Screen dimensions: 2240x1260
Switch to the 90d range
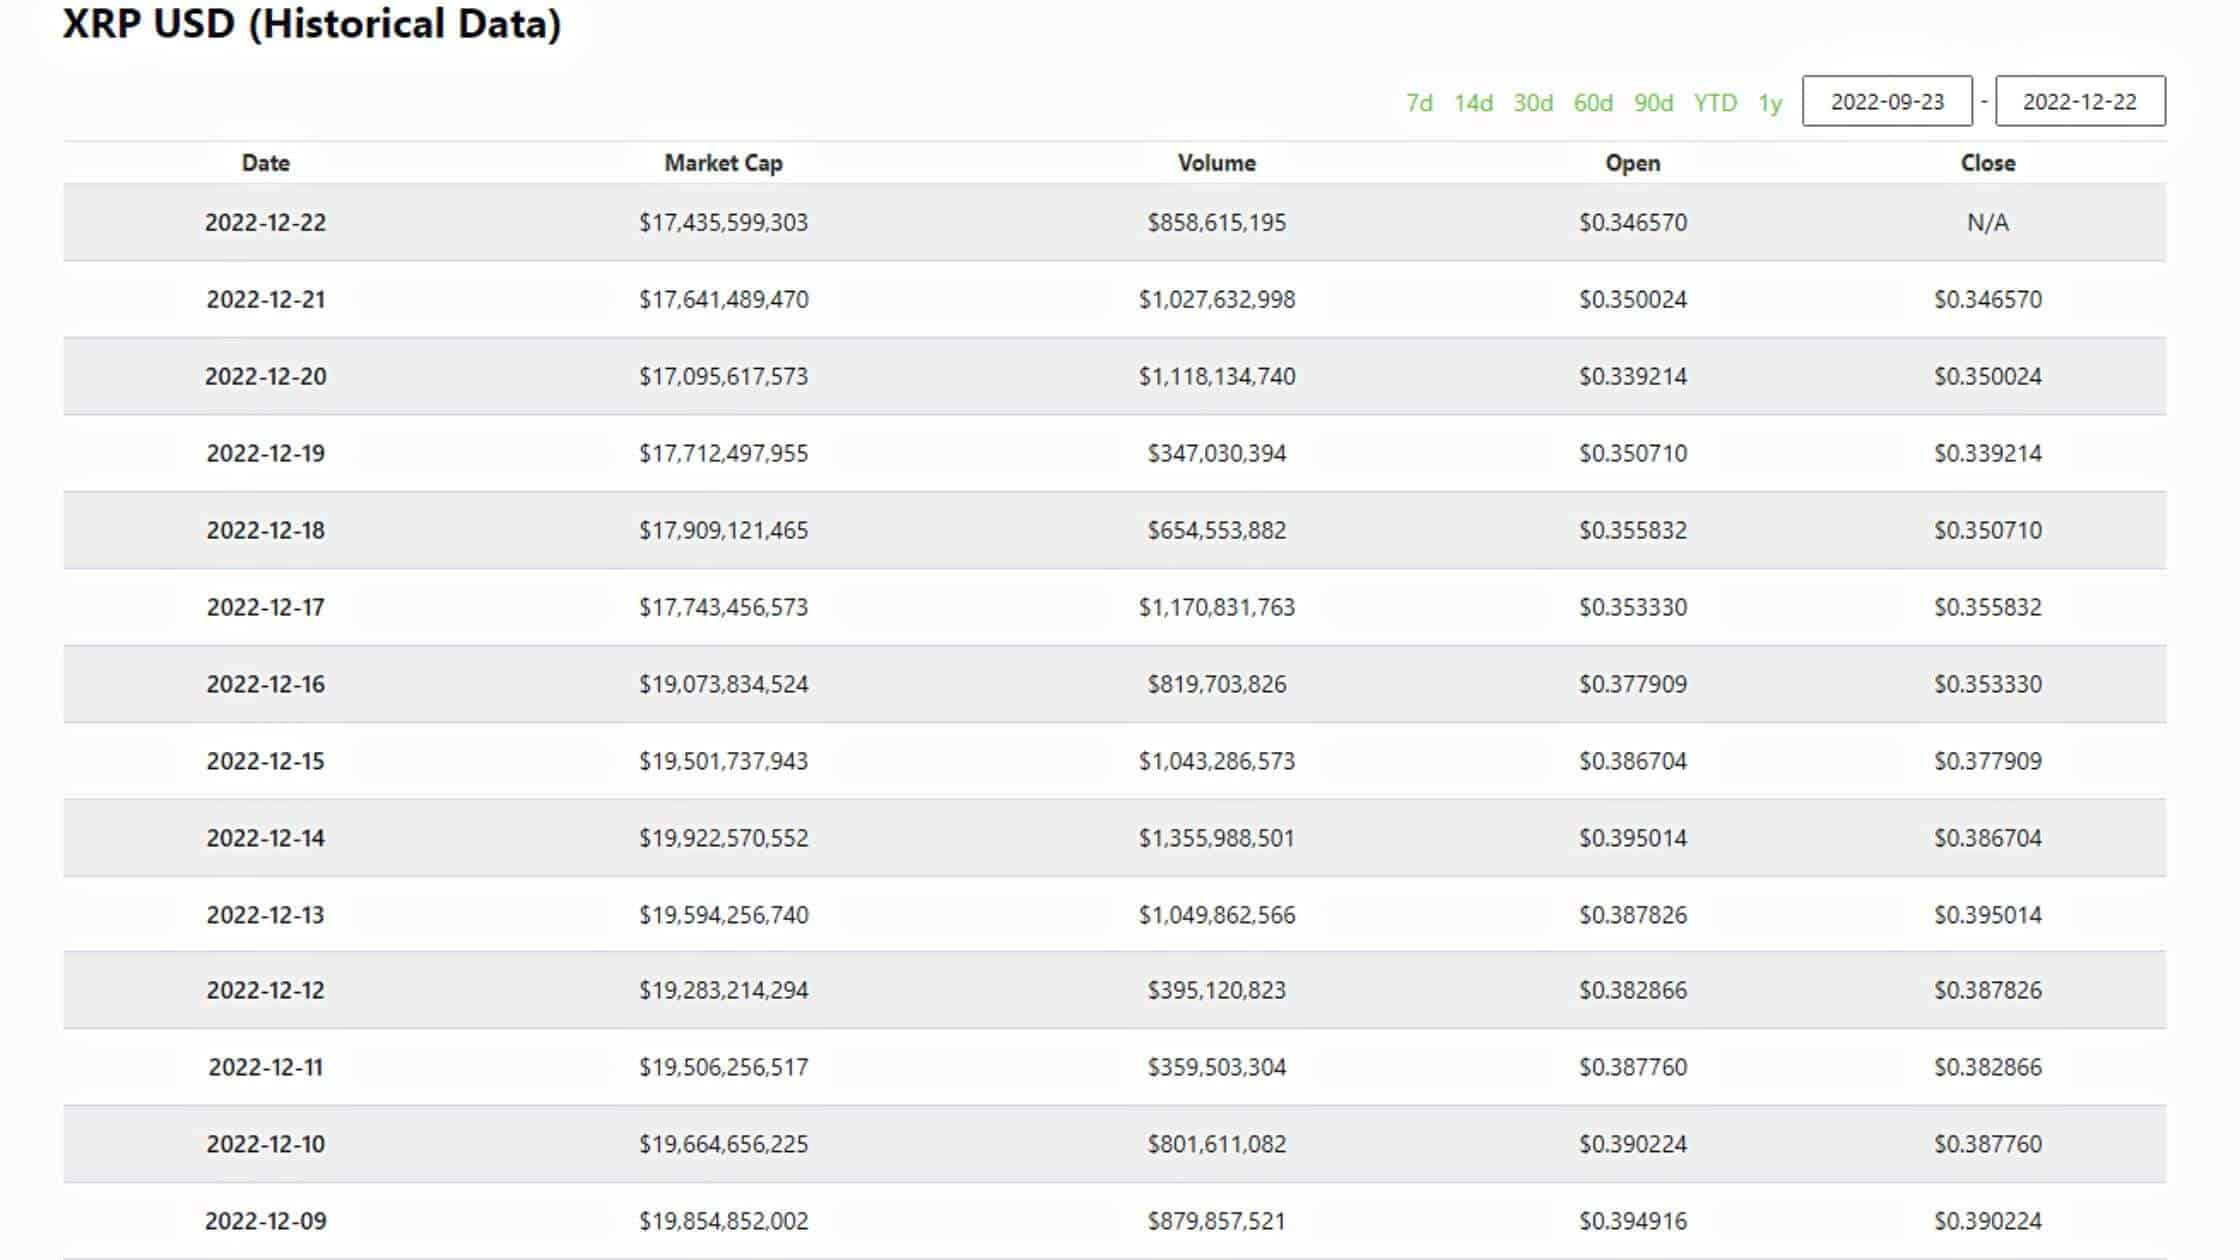pos(1653,103)
